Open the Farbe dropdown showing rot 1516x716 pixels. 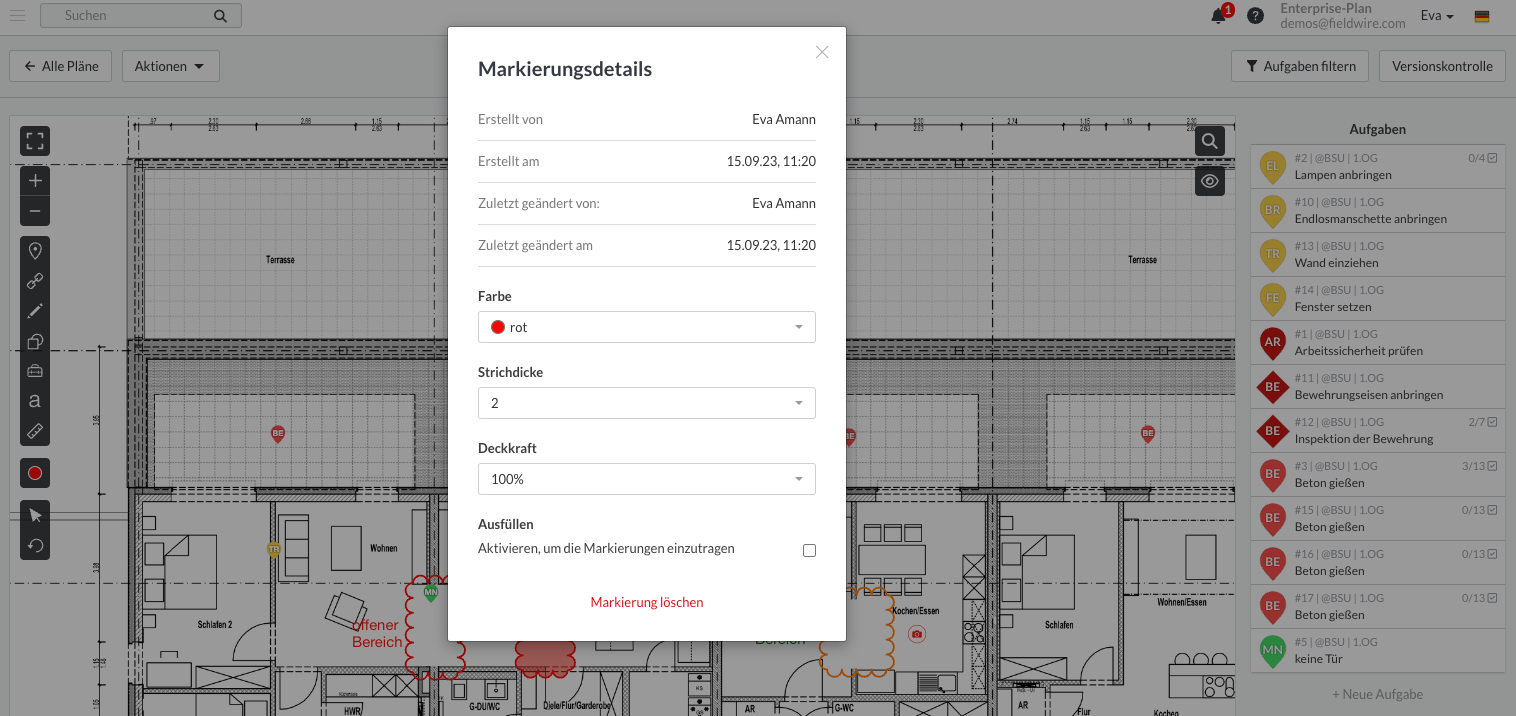click(x=647, y=327)
